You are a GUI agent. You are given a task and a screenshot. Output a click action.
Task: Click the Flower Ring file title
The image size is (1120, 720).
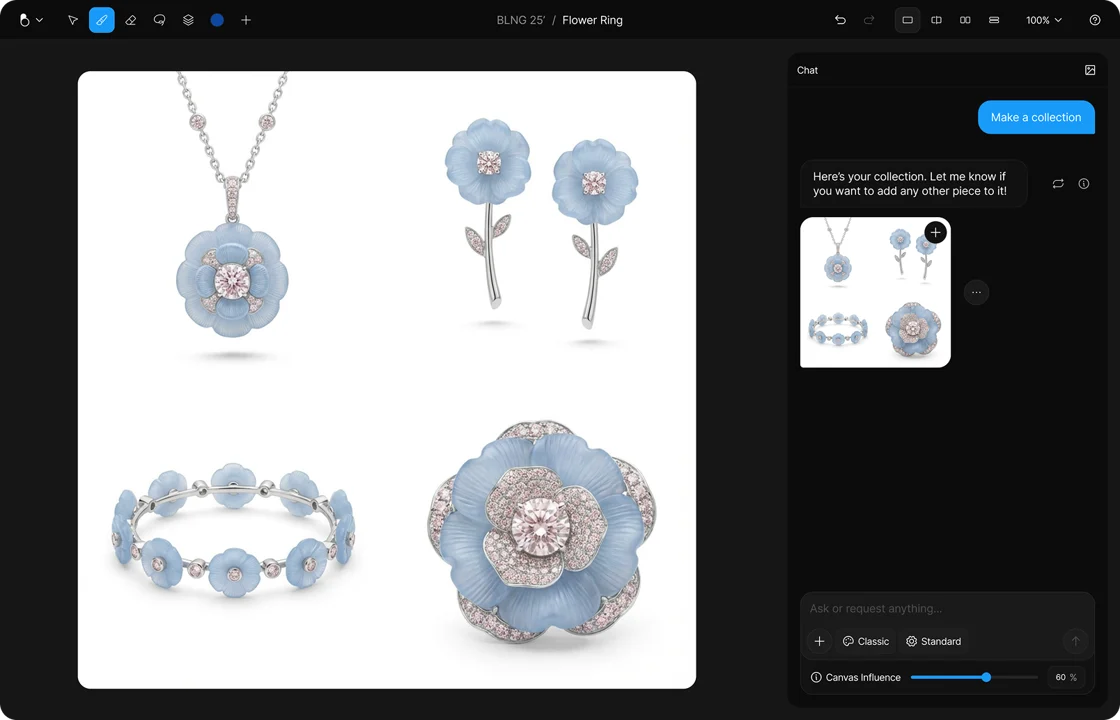(592, 20)
